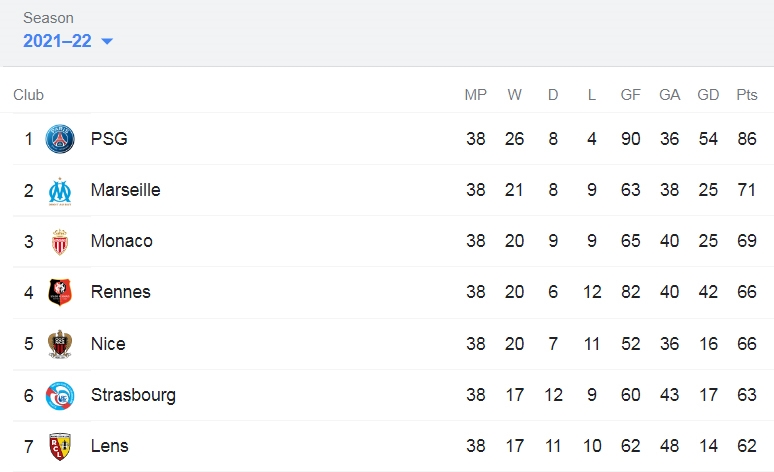Click the MP column header
Image resolution: width=774 pixels, height=472 pixels.
[475, 95]
